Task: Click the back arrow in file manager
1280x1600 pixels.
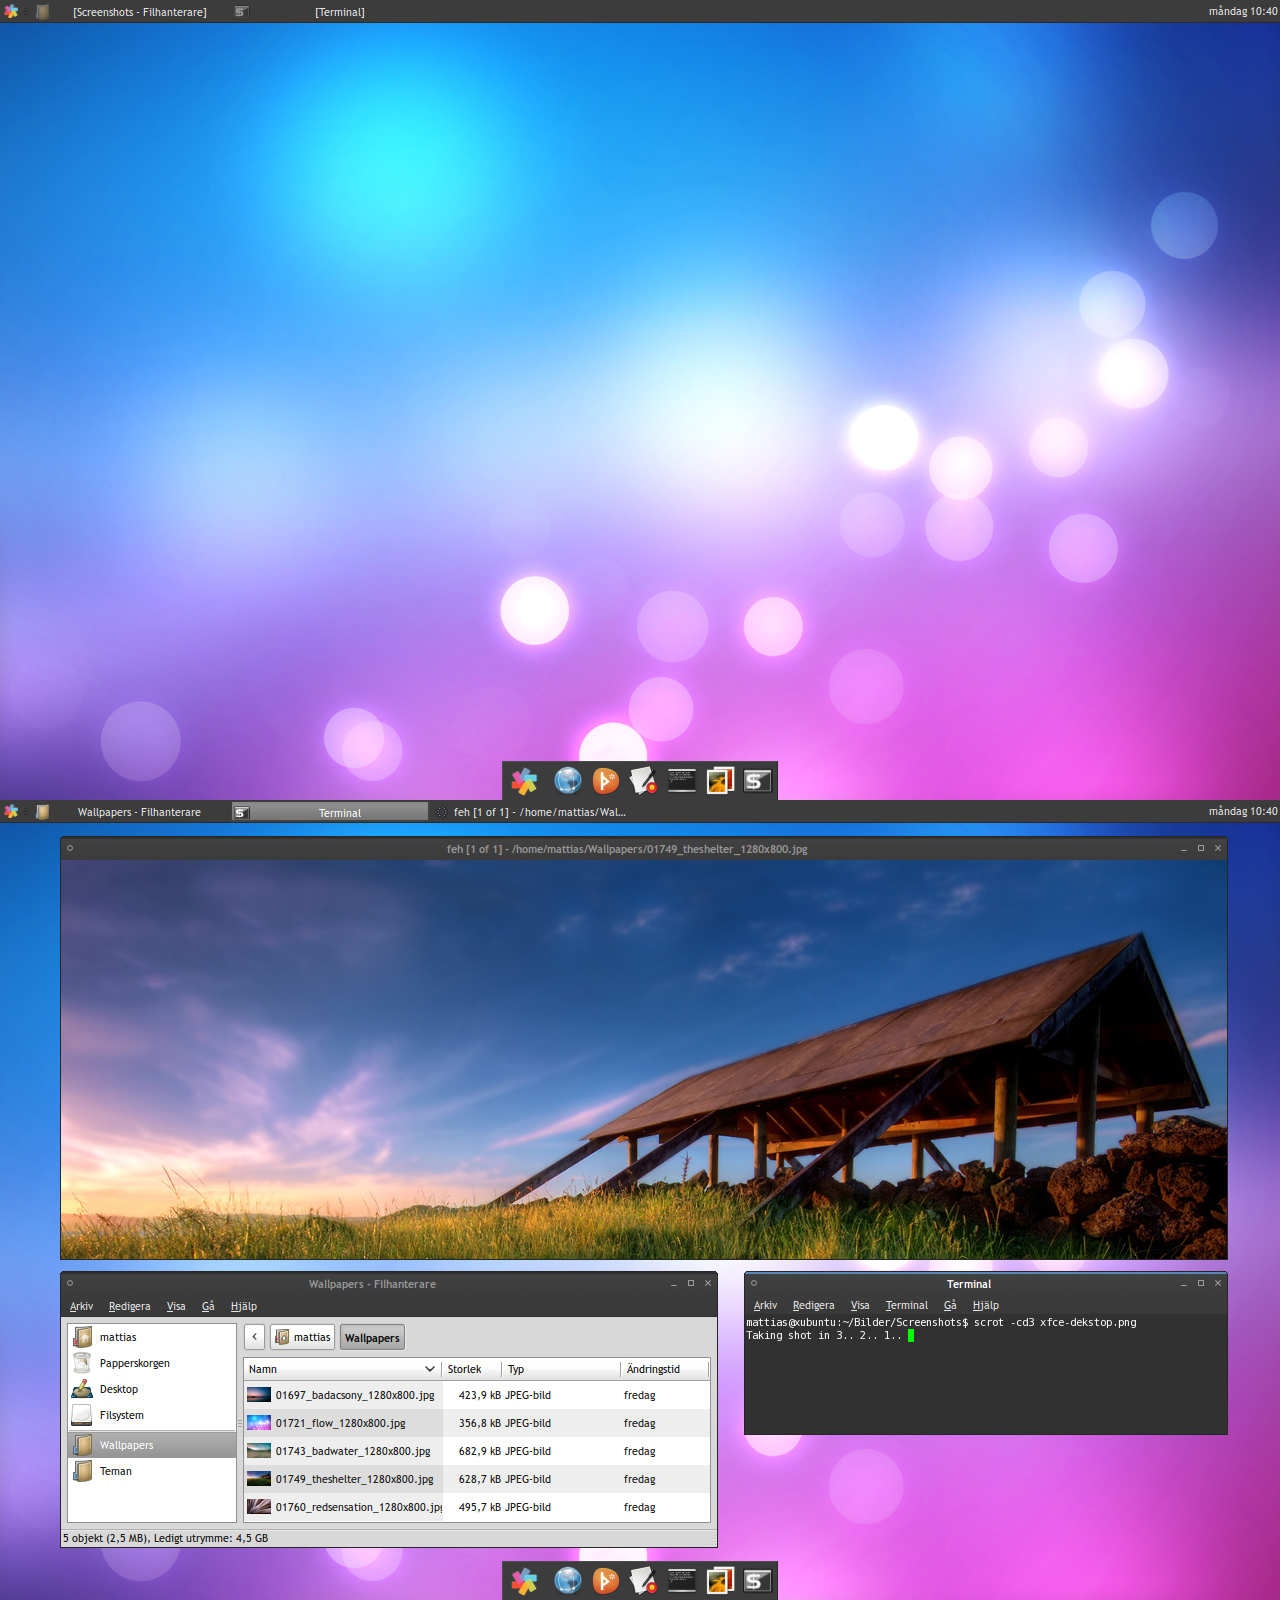Action: (255, 1337)
